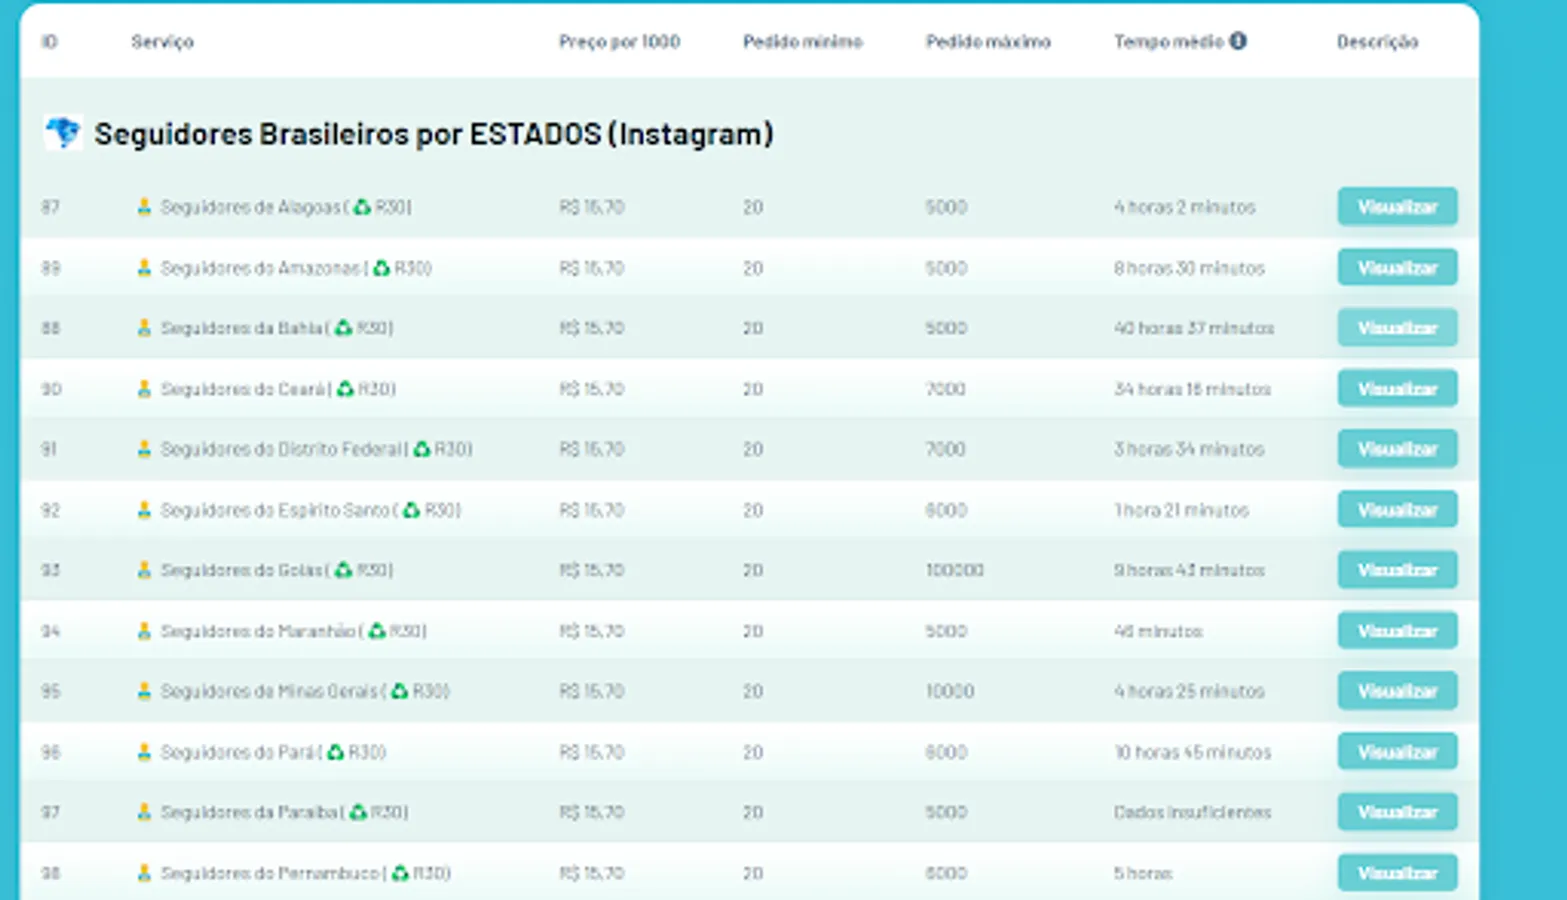Click the 10 horas 45 minutos time value
Screen dimensions: 1567x900
point(1192,752)
